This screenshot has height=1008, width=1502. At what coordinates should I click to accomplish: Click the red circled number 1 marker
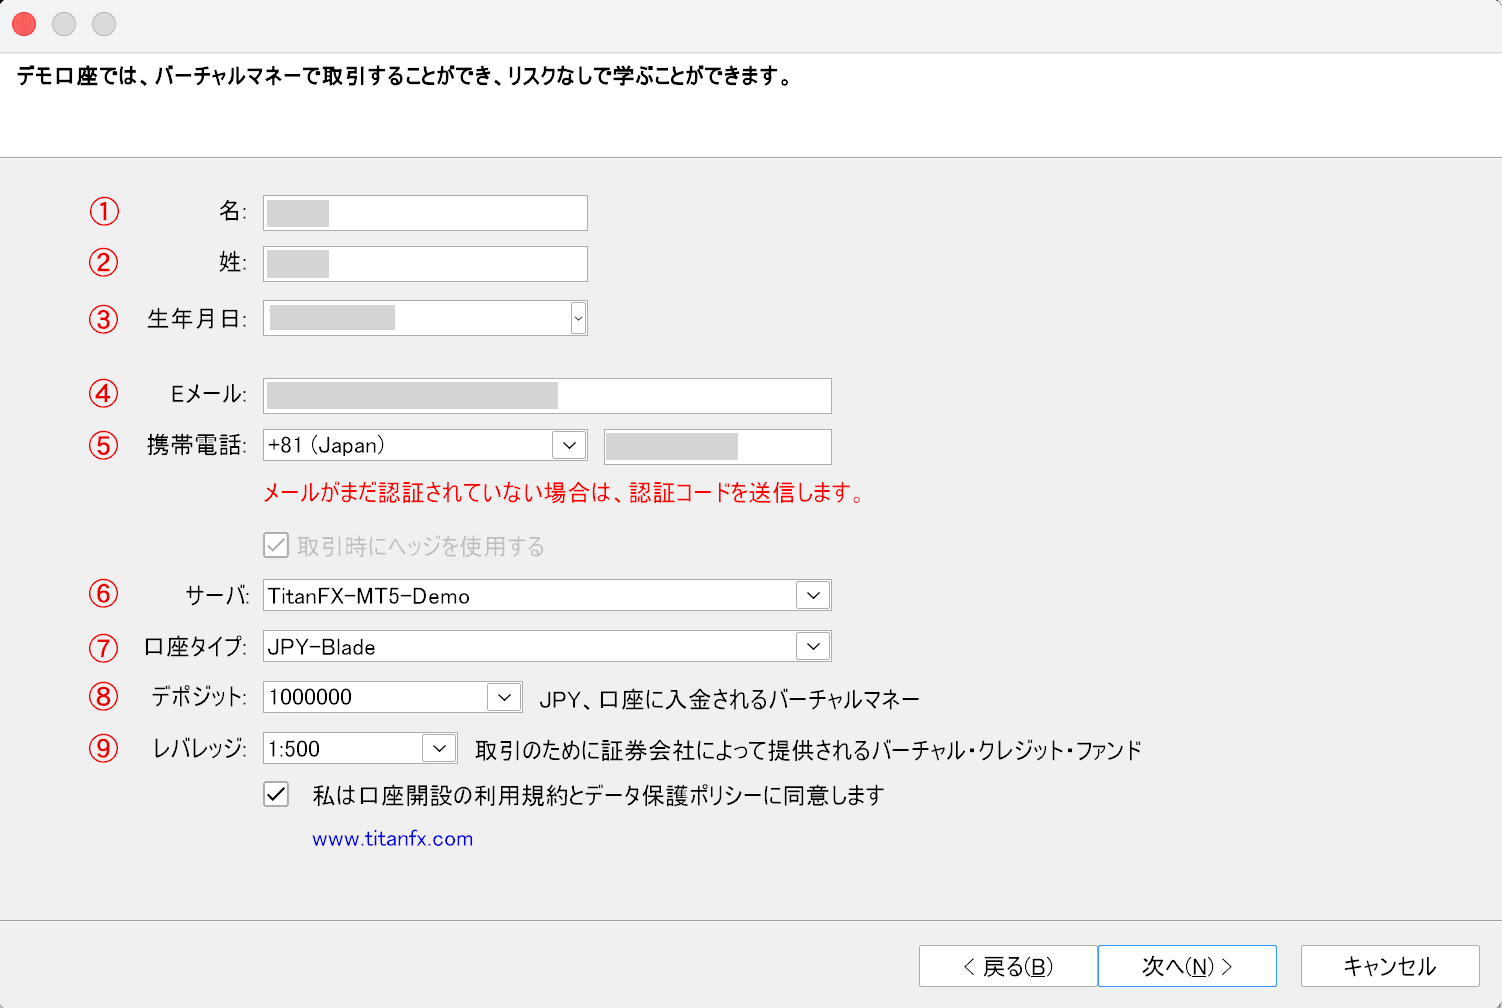tap(104, 211)
